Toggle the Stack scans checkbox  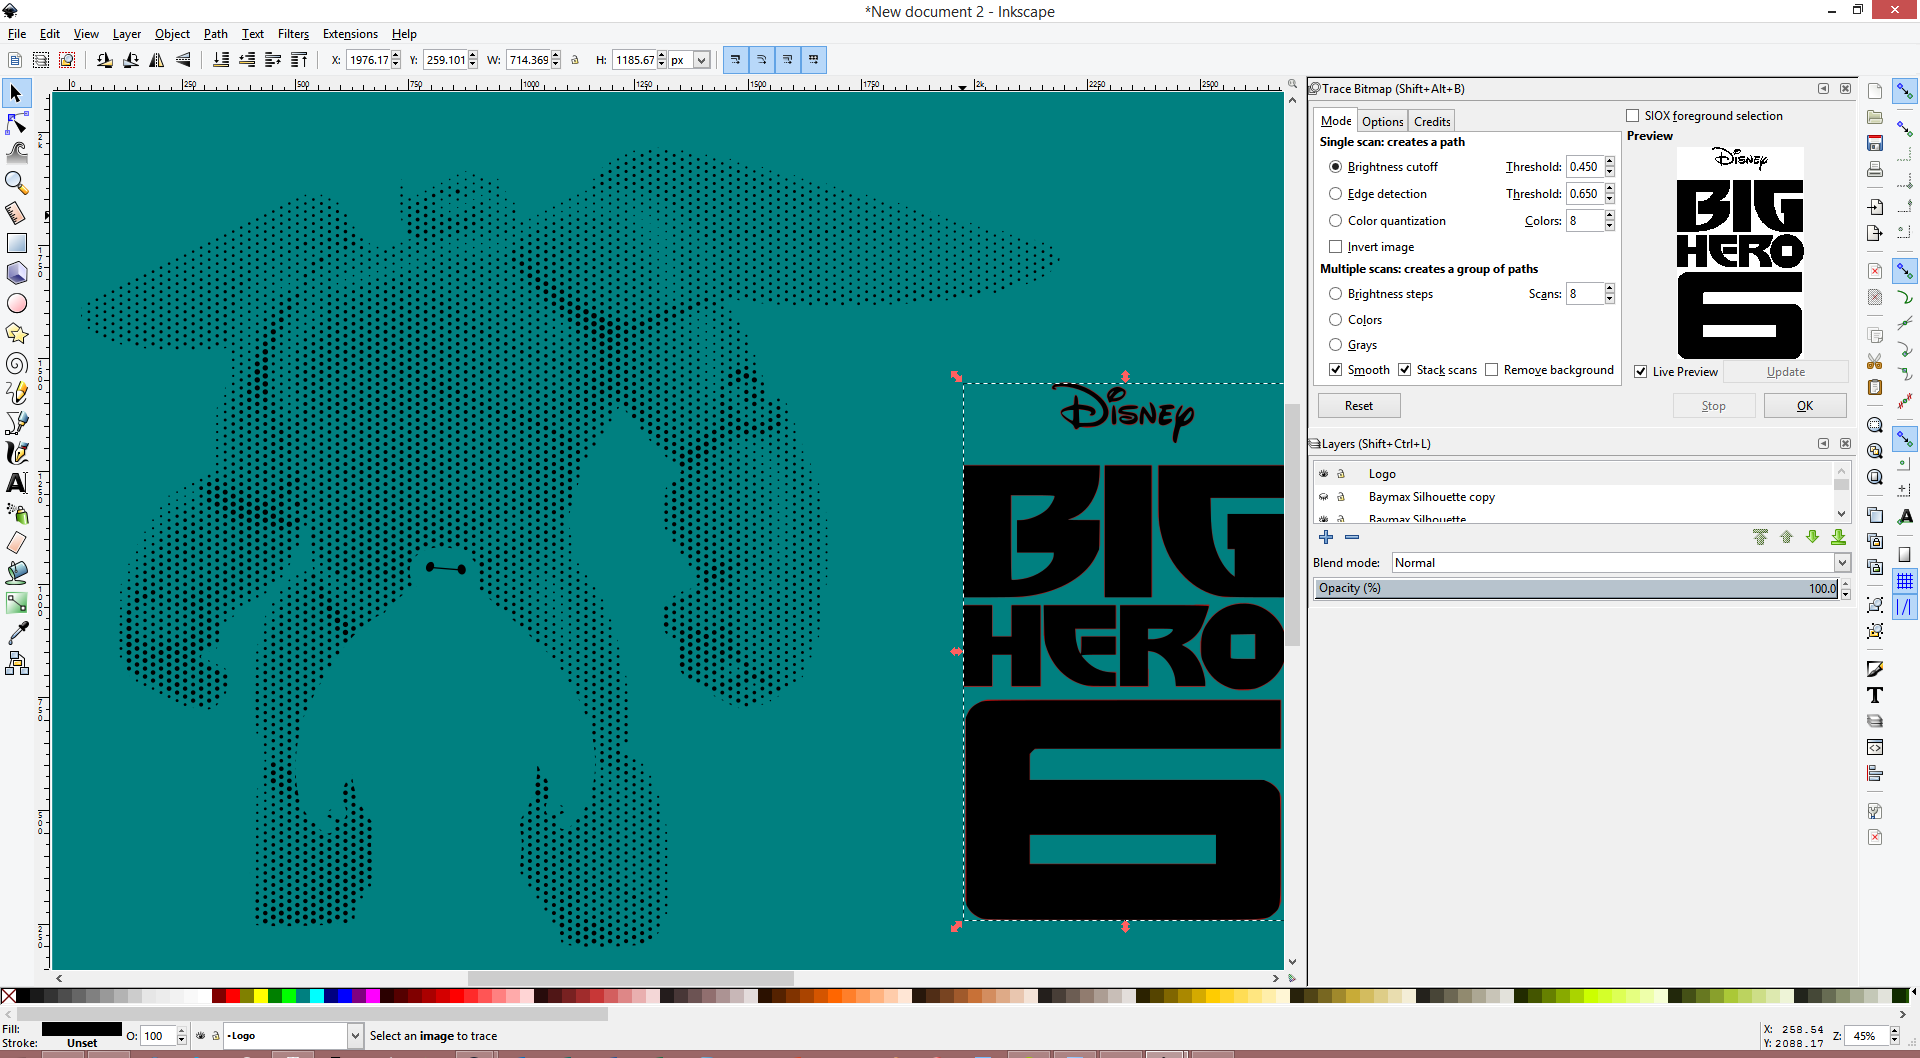coord(1404,370)
